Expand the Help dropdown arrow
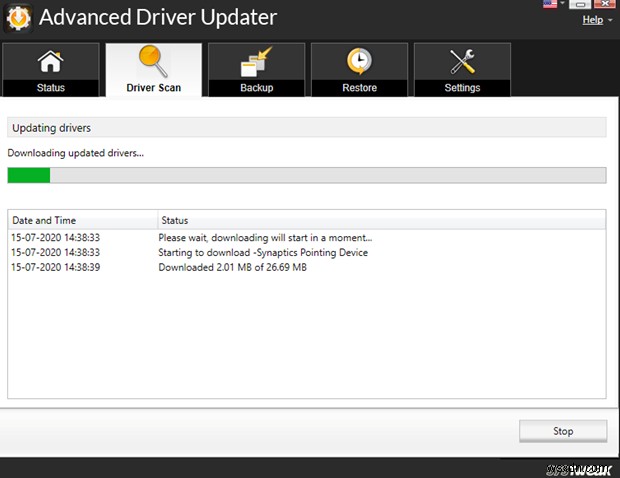 (610, 20)
